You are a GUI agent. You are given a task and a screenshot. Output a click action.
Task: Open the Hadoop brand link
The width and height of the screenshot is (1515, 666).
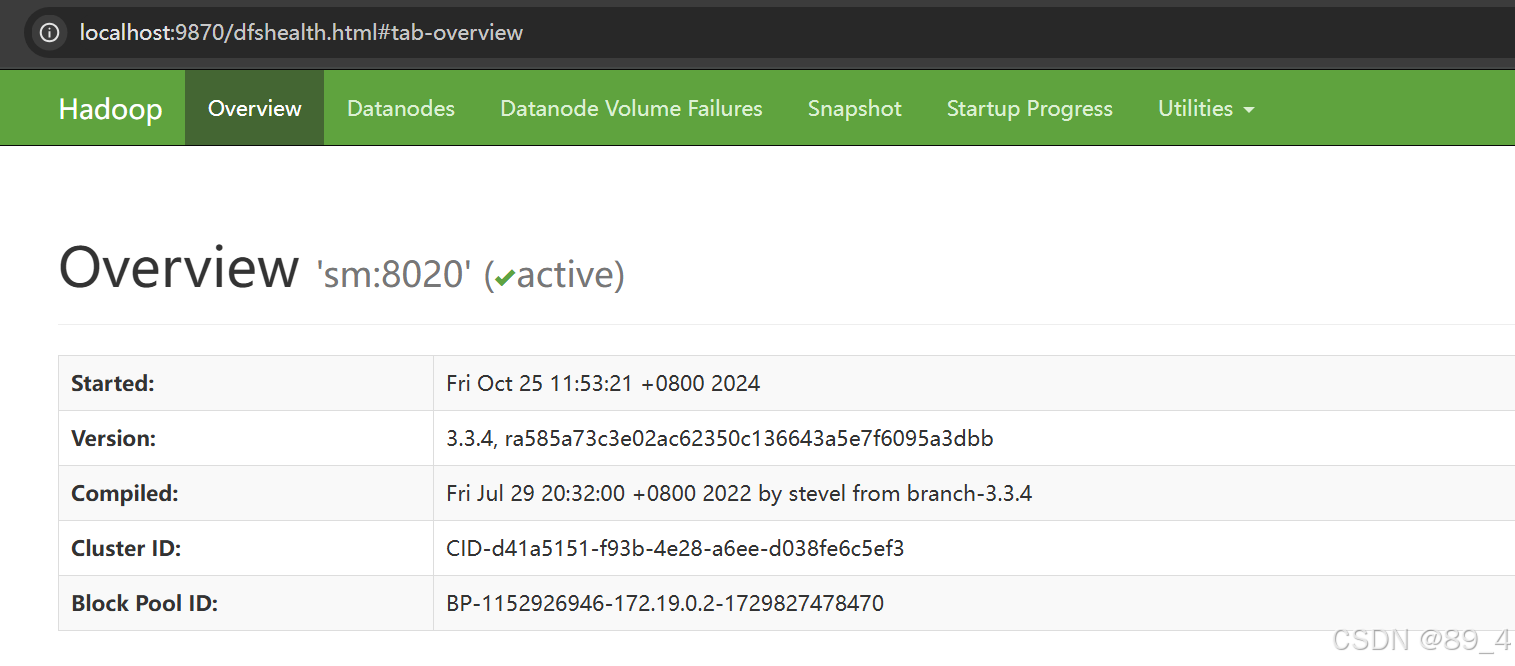click(110, 108)
